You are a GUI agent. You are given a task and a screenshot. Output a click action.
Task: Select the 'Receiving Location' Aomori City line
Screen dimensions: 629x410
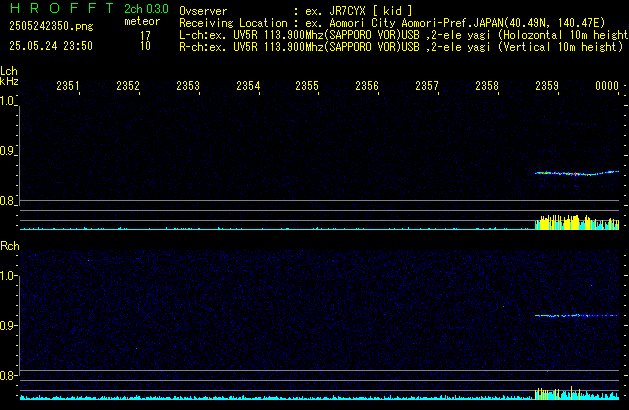tap(392, 23)
